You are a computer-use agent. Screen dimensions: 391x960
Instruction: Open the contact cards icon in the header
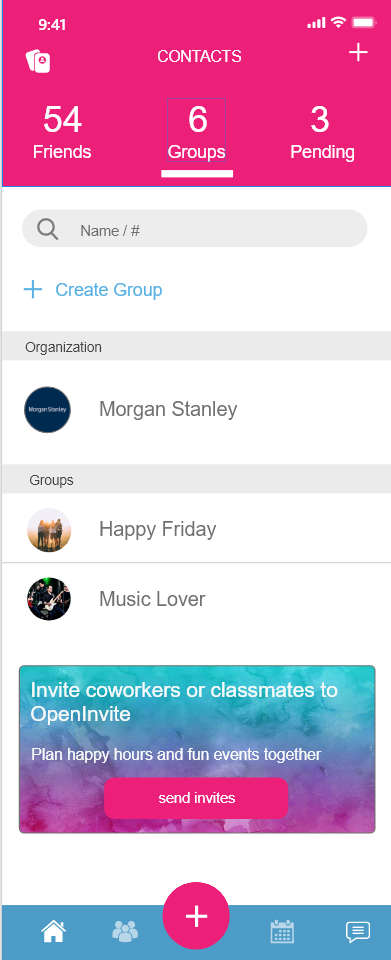pyautogui.click(x=38, y=61)
